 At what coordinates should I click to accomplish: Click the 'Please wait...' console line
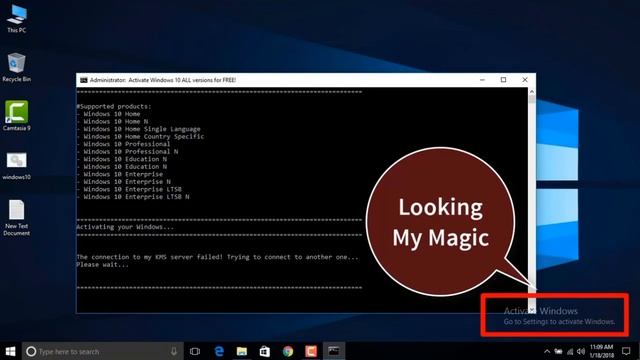(102, 264)
